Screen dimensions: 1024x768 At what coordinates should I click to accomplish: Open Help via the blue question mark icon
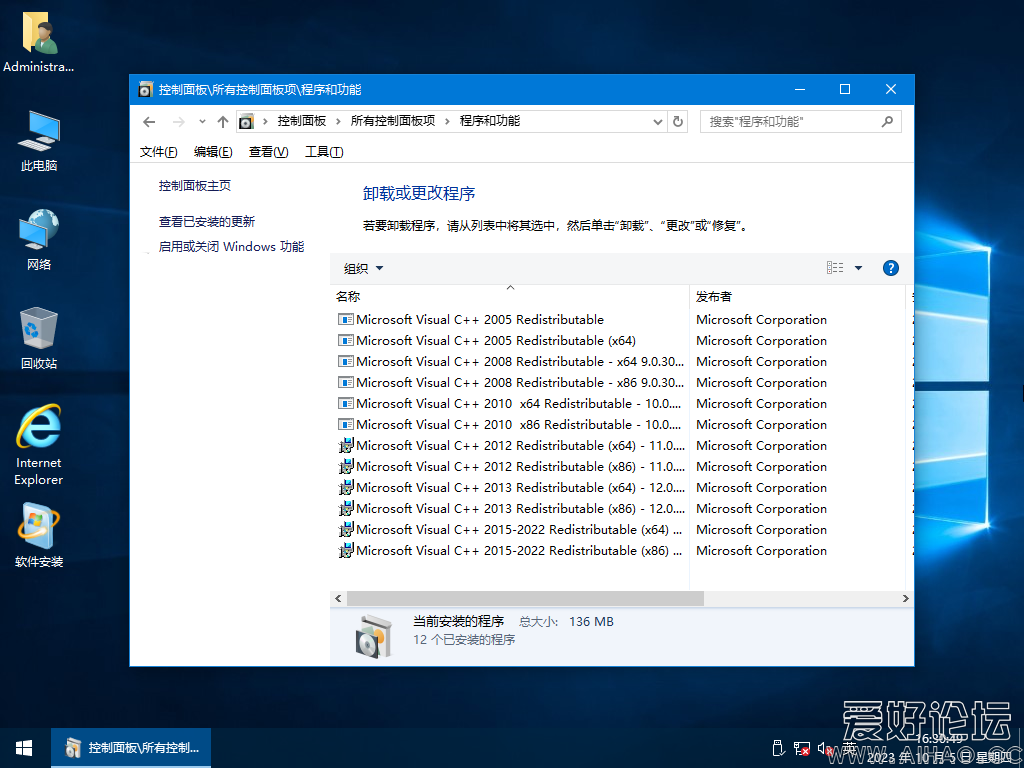[x=890, y=267]
